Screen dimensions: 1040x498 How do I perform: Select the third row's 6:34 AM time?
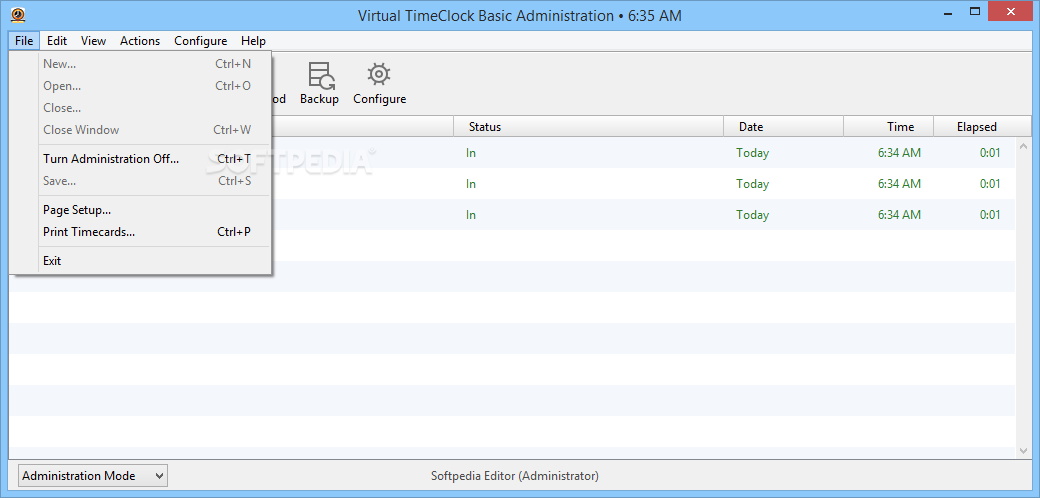pos(899,215)
